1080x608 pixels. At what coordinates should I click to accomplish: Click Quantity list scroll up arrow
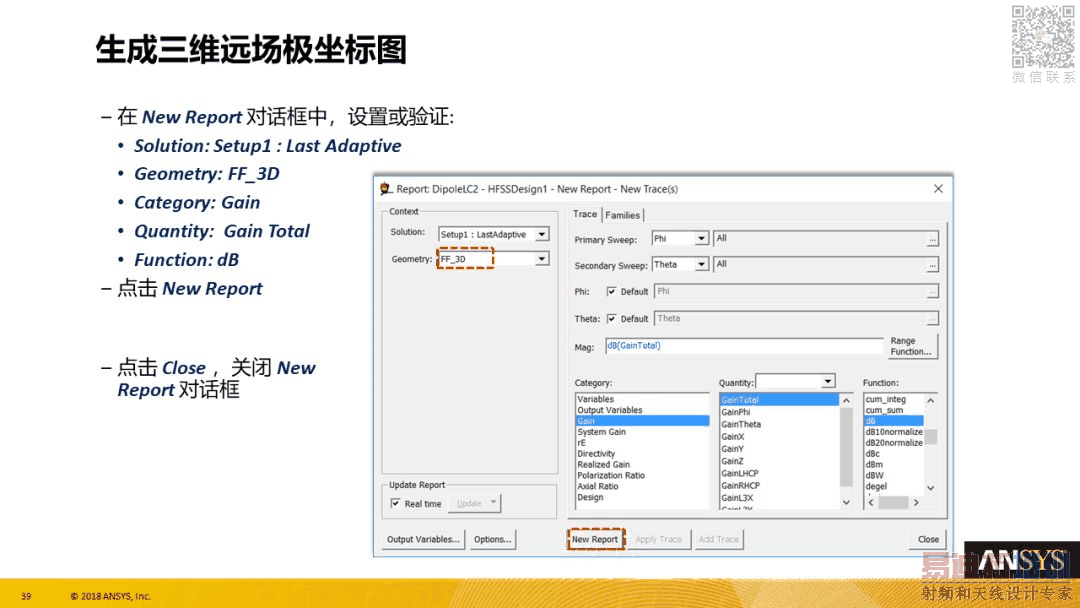[x=847, y=400]
